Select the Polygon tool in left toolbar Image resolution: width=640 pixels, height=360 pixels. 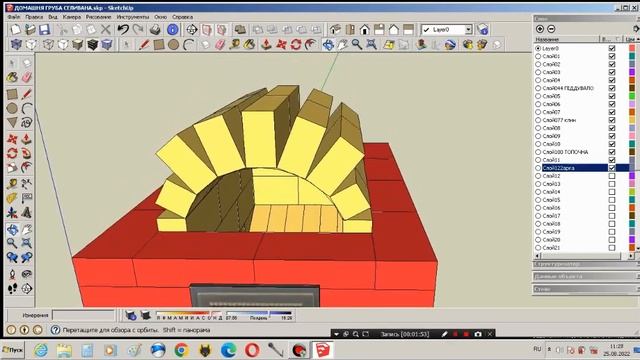tap(12, 122)
